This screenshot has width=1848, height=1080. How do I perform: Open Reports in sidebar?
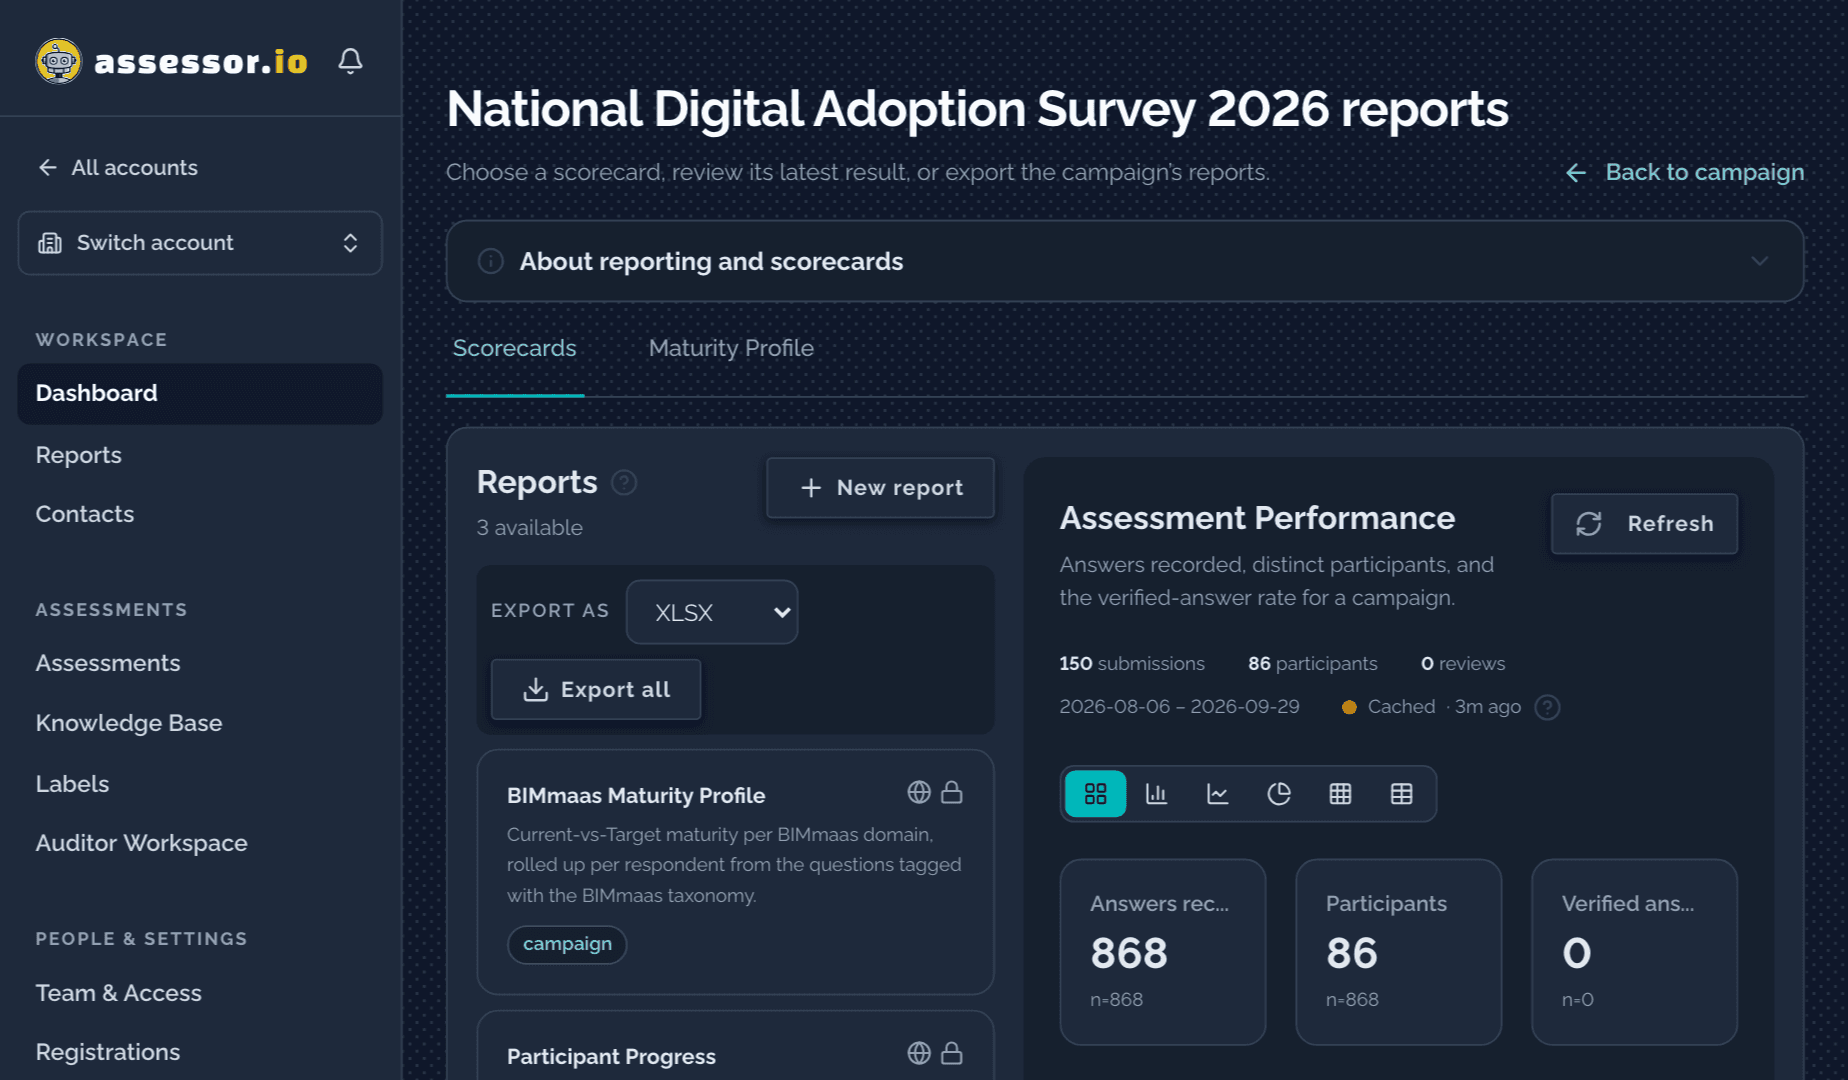(x=79, y=455)
